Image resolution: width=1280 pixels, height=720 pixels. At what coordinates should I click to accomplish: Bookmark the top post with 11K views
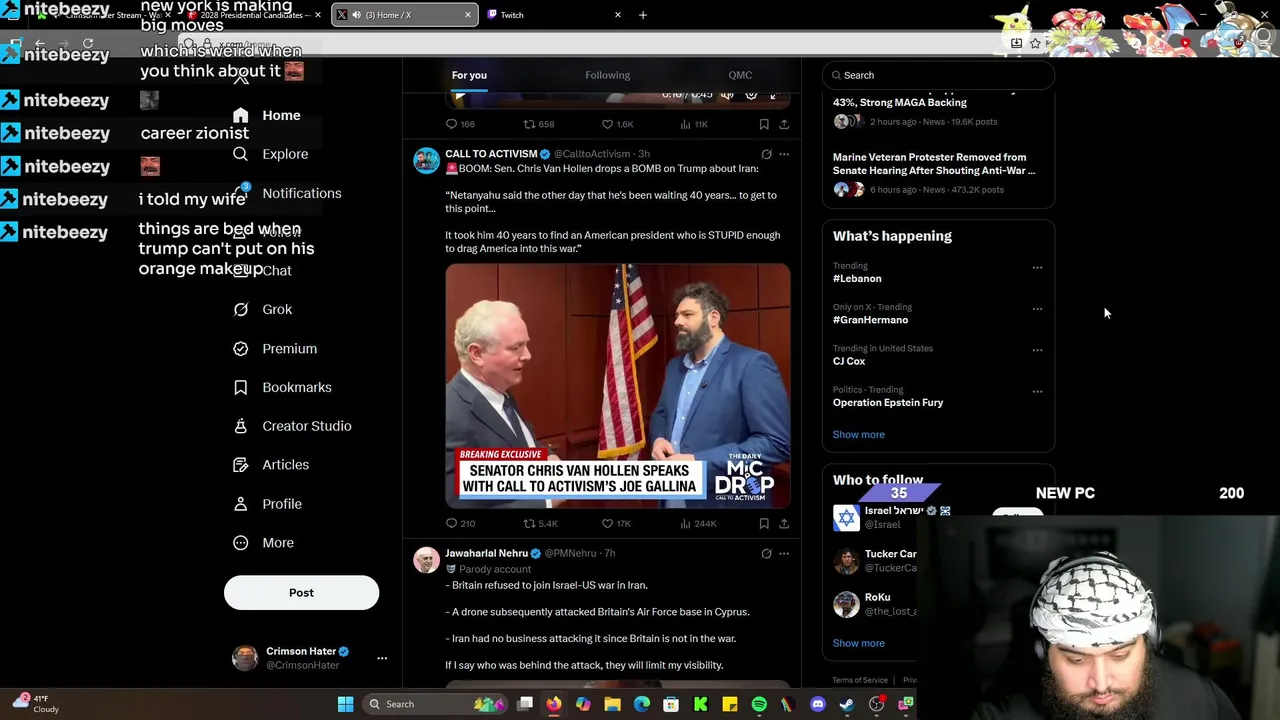(x=764, y=124)
